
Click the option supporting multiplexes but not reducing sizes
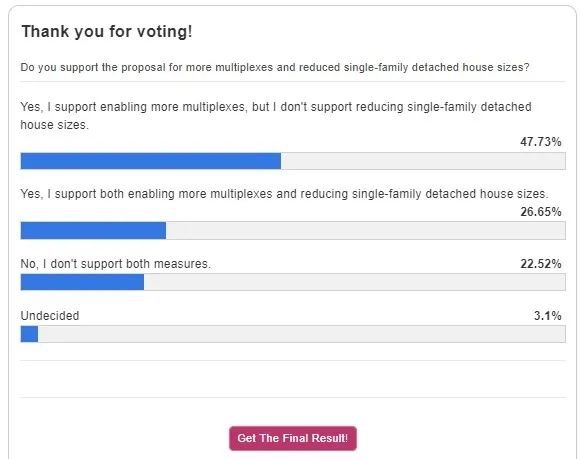276,116
